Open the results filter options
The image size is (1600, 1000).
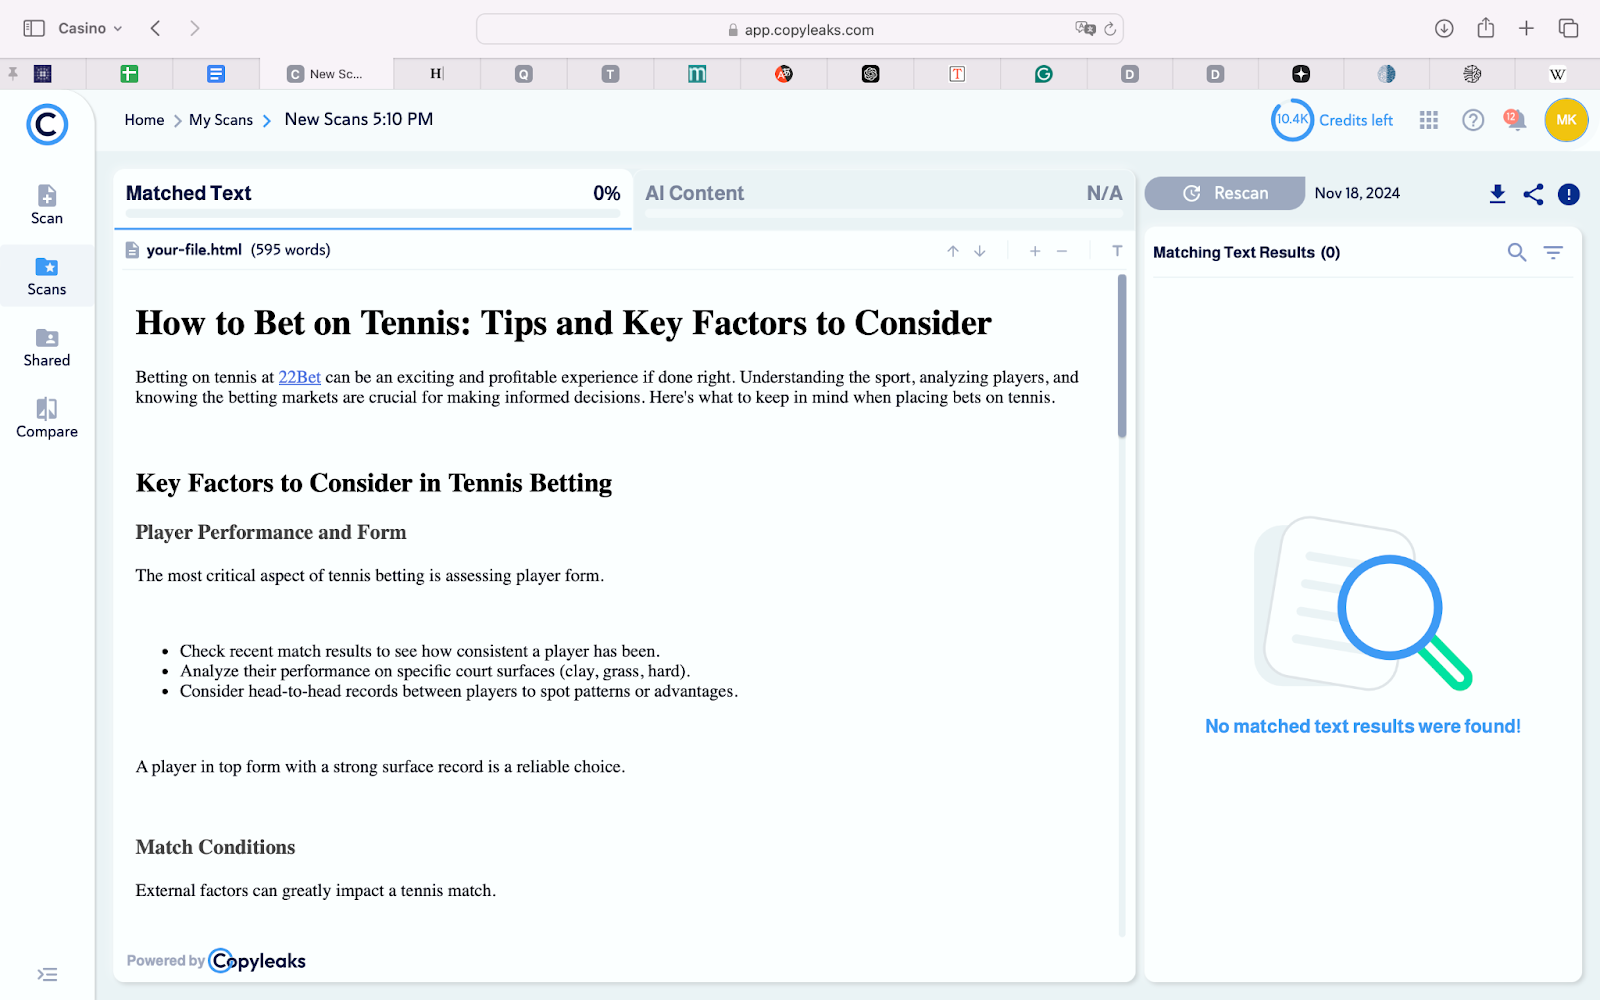tap(1553, 253)
